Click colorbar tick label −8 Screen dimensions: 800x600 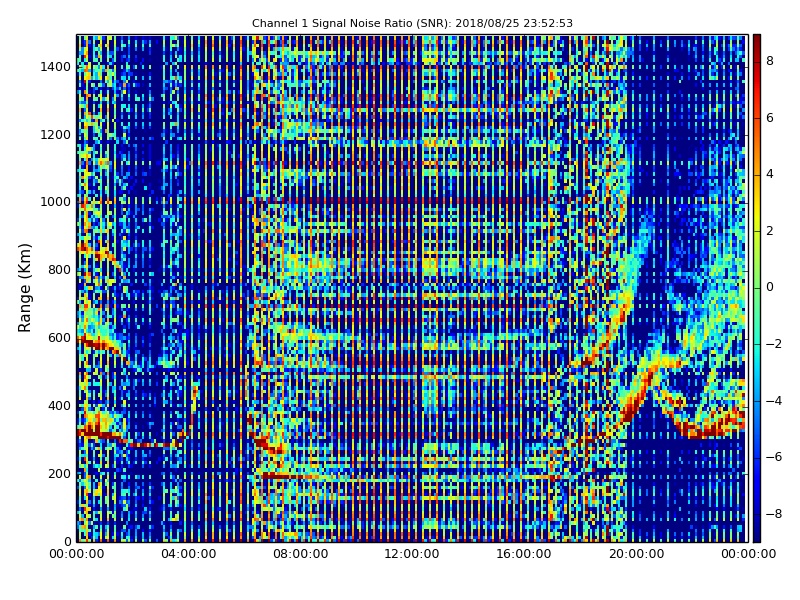774,514
